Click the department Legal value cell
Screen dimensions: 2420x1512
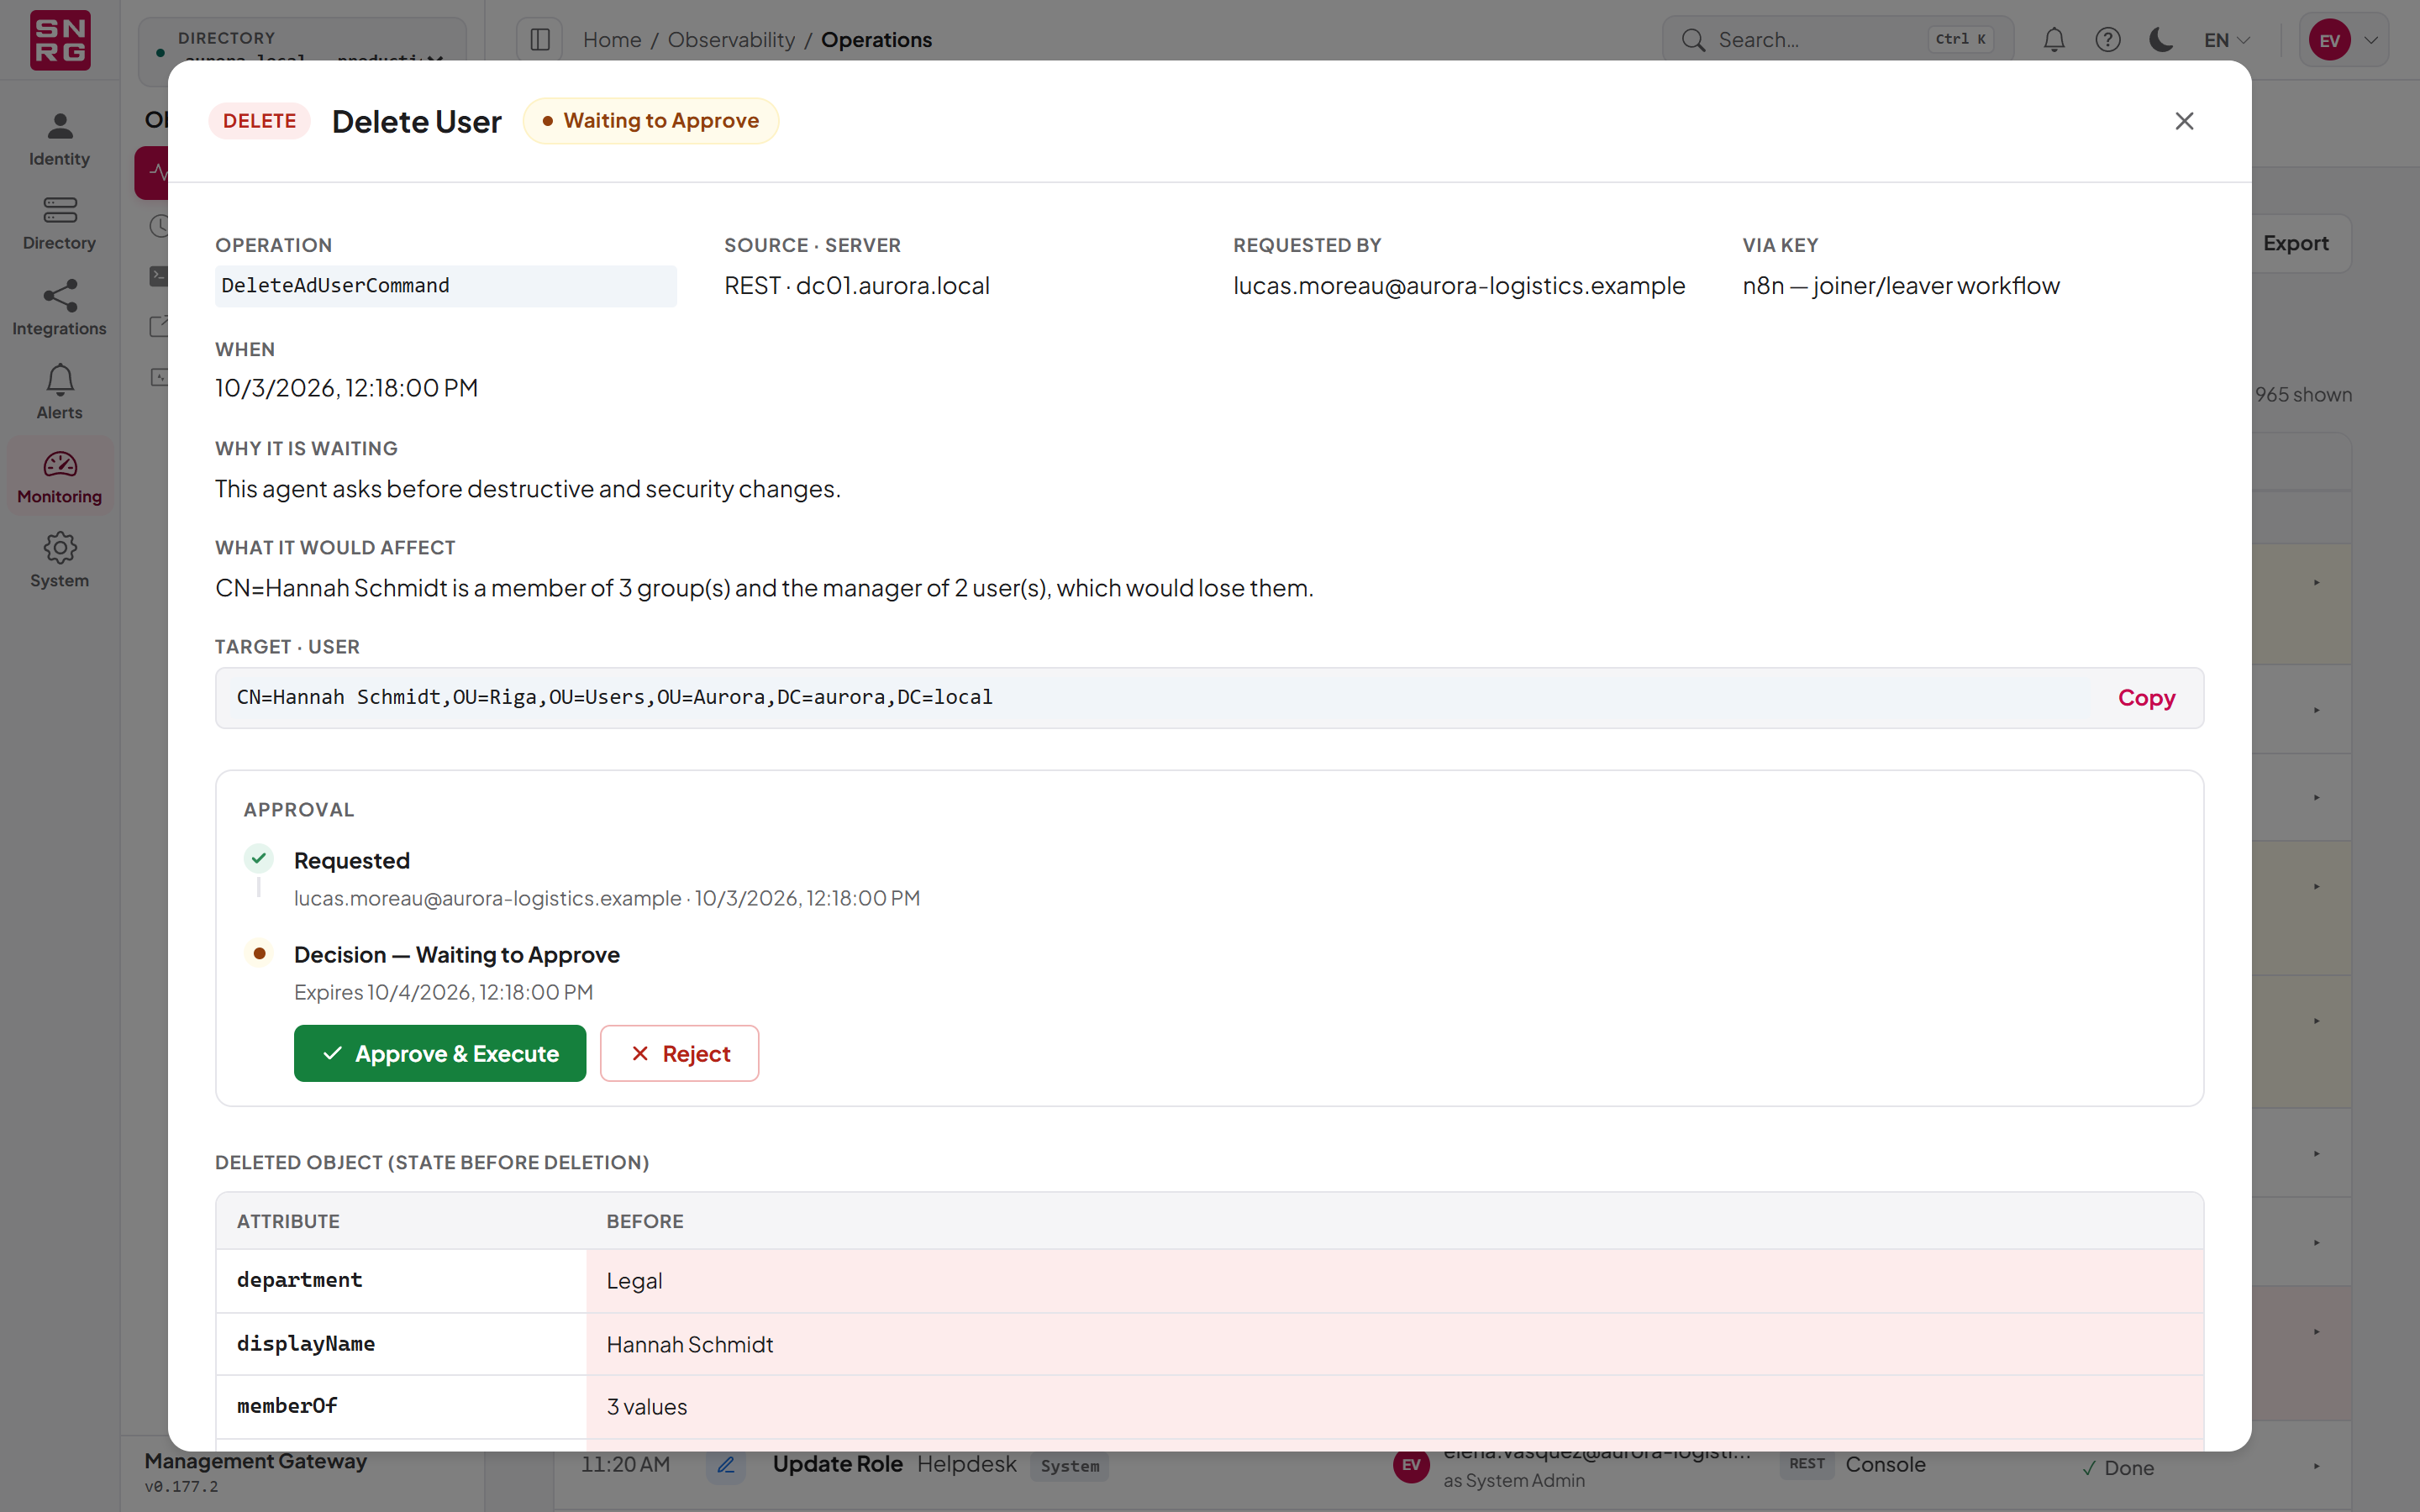coord(1395,1281)
